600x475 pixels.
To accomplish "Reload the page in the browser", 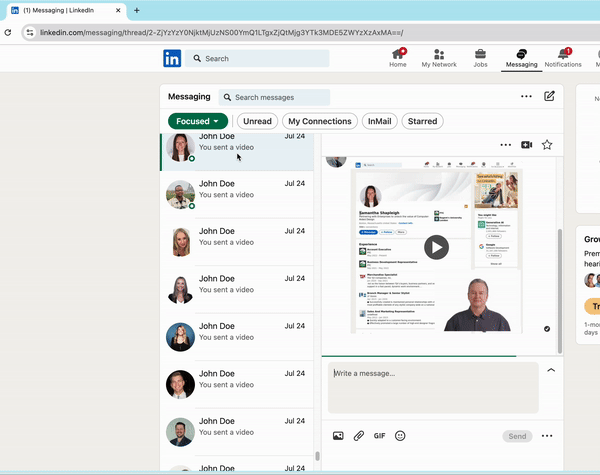I will (8, 33).
